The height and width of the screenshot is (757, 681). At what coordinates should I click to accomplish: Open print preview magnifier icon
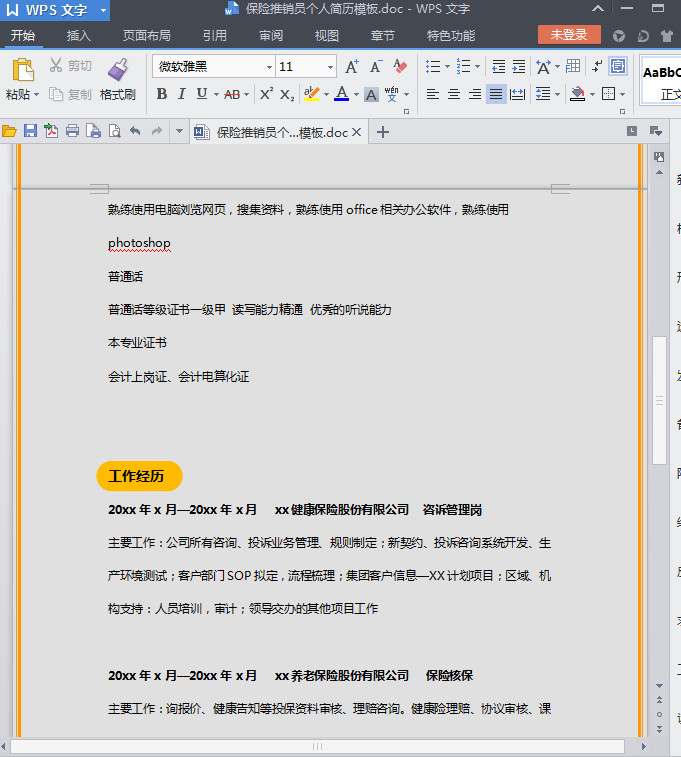[x=114, y=131]
